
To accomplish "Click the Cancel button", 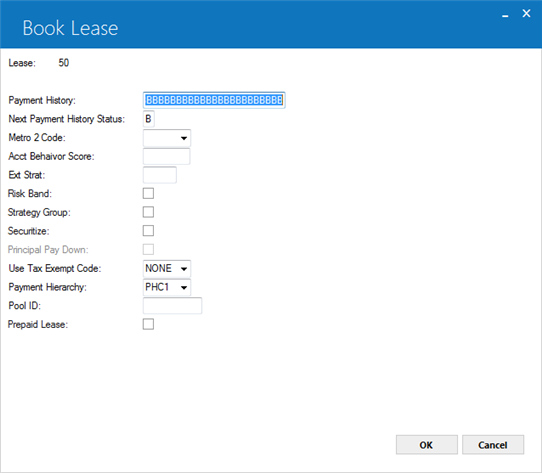I will click(493, 445).
